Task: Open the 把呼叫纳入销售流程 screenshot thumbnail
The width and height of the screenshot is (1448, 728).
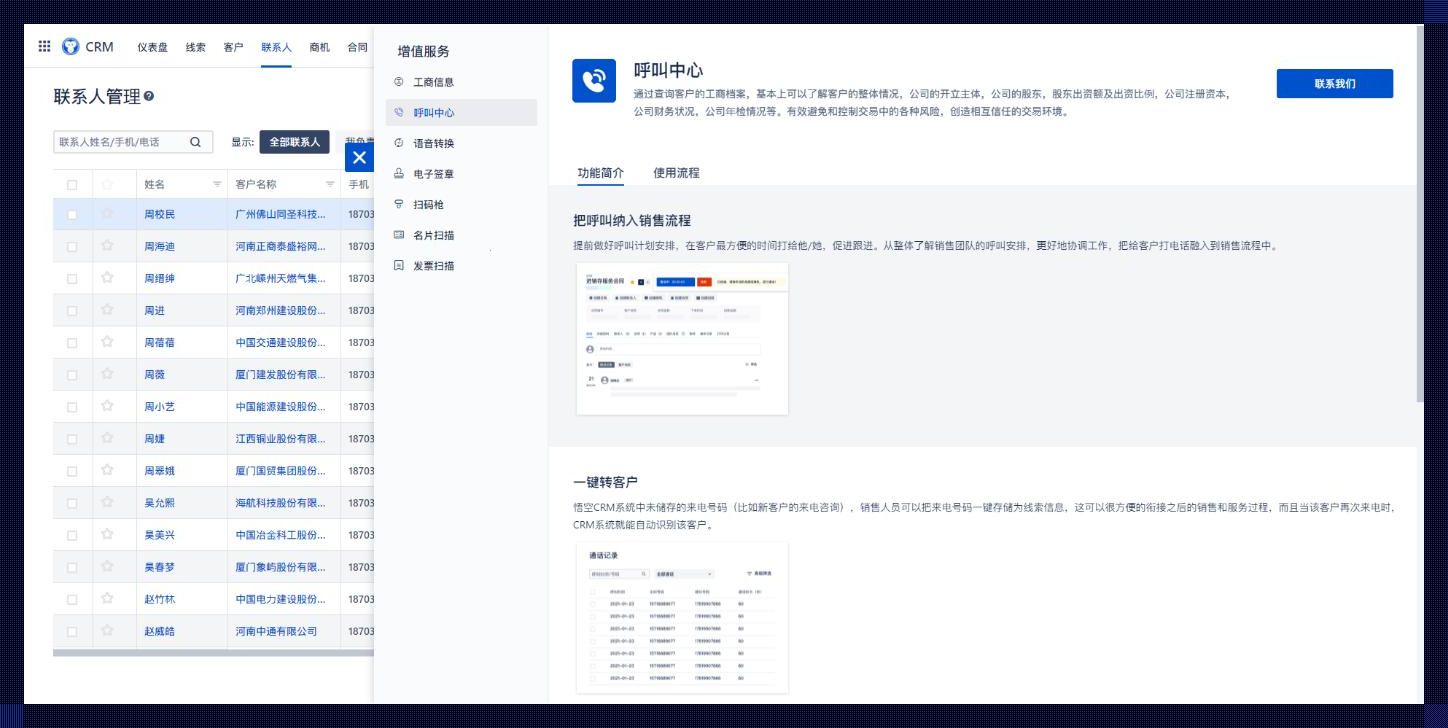Action: [683, 339]
